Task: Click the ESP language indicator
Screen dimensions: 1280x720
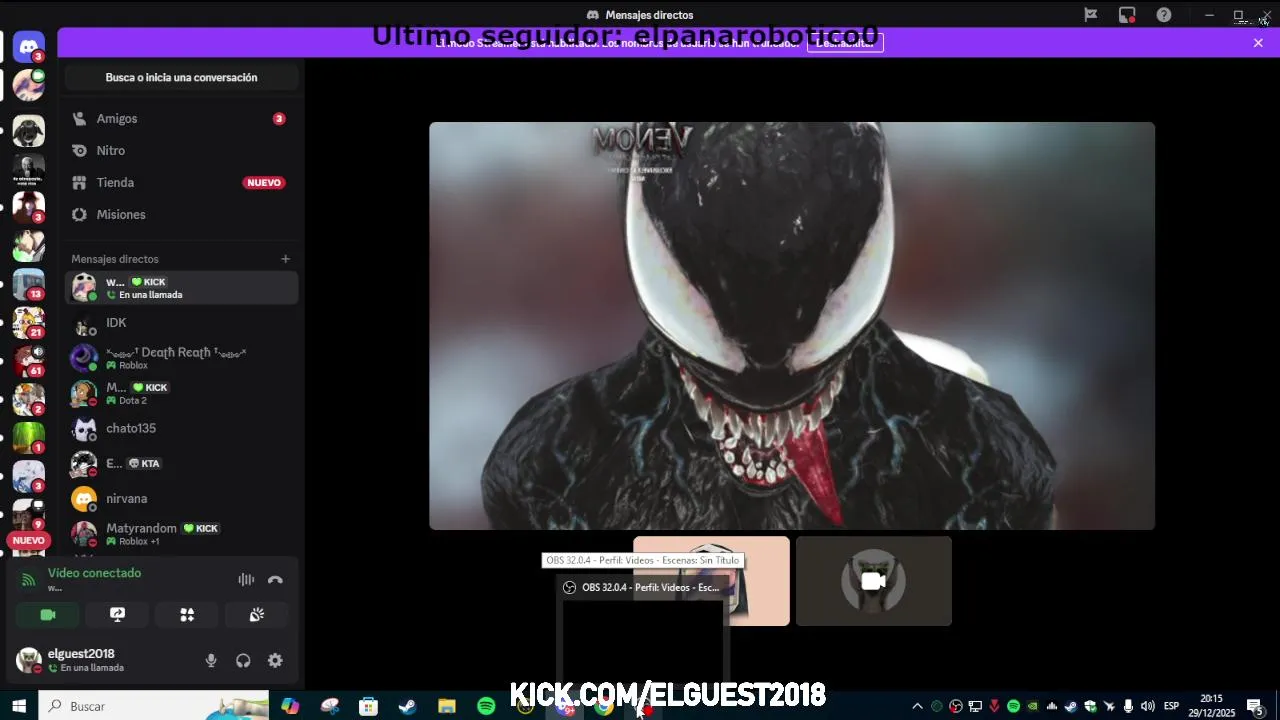Action: [1170, 706]
